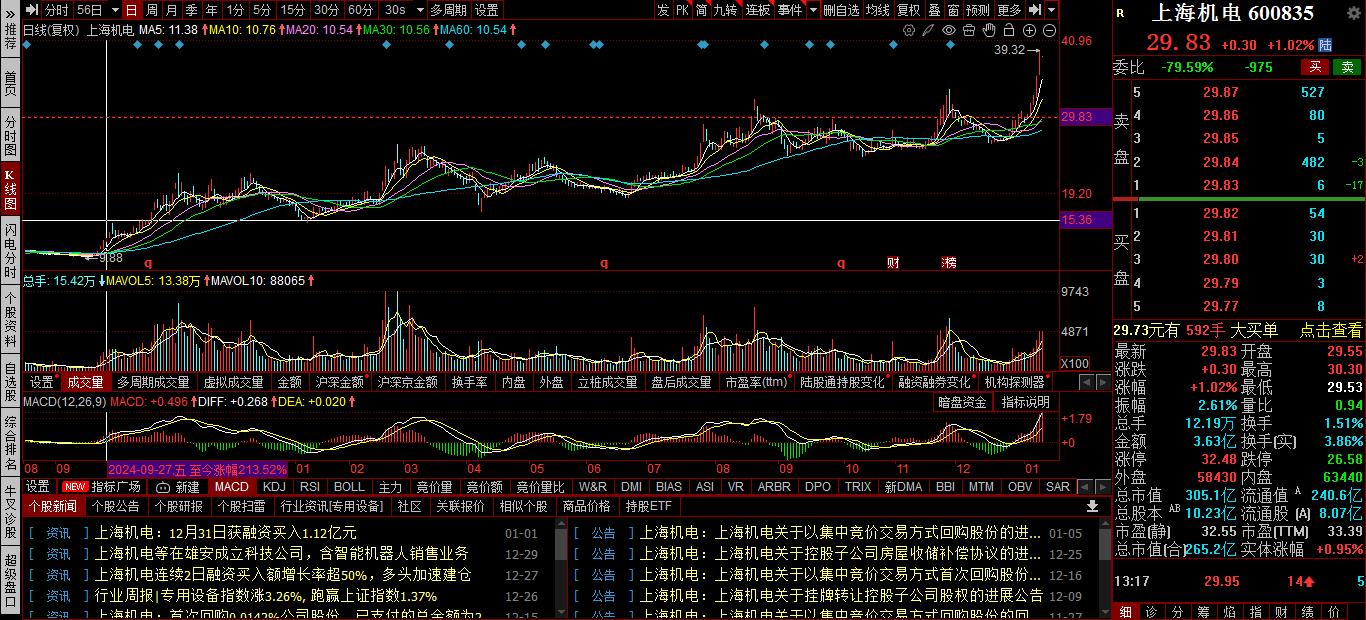Toggle 预测 forecast option
The height and width of the screenshot is (620, 1366).
click(x=977, y=9)
